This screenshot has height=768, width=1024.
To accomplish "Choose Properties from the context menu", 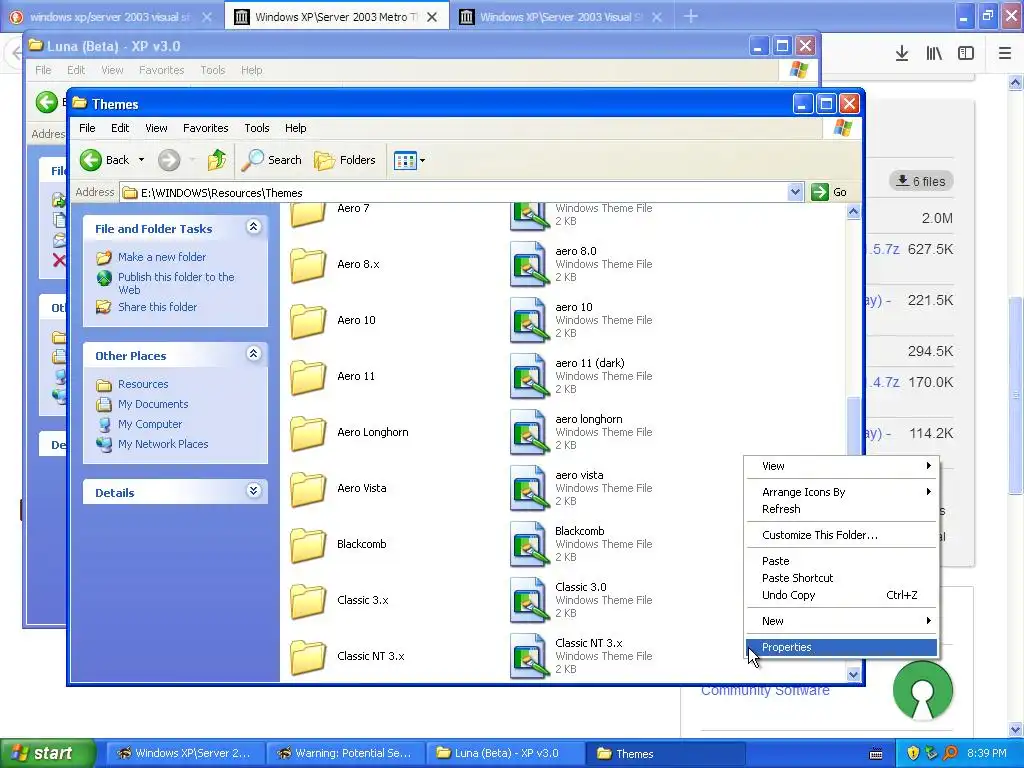I will click(x=841, y=647).
